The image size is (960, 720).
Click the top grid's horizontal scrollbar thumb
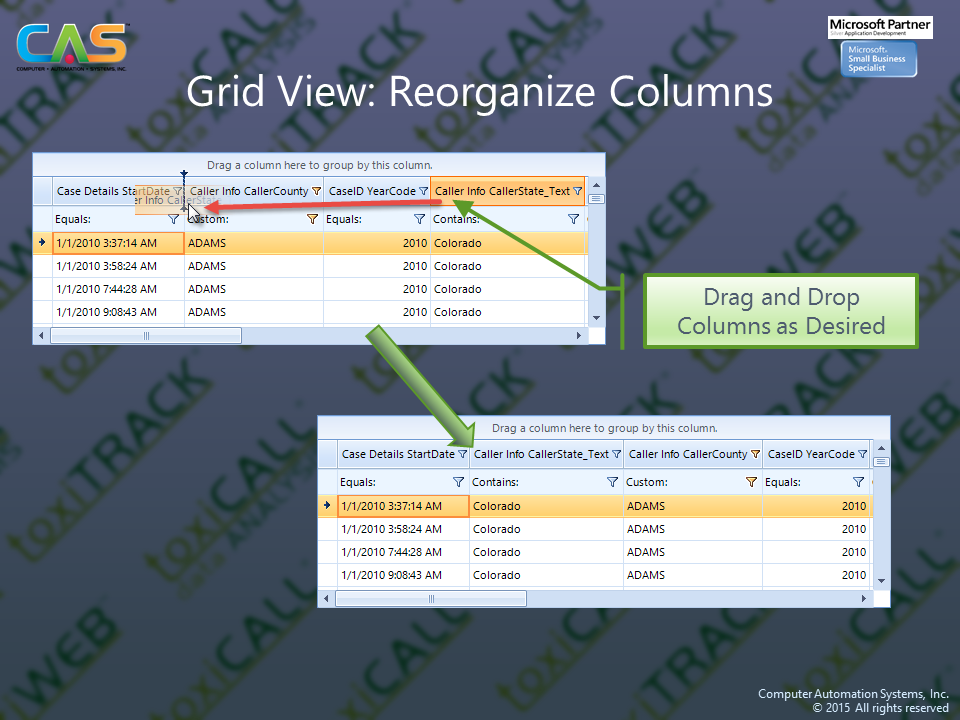146,336
